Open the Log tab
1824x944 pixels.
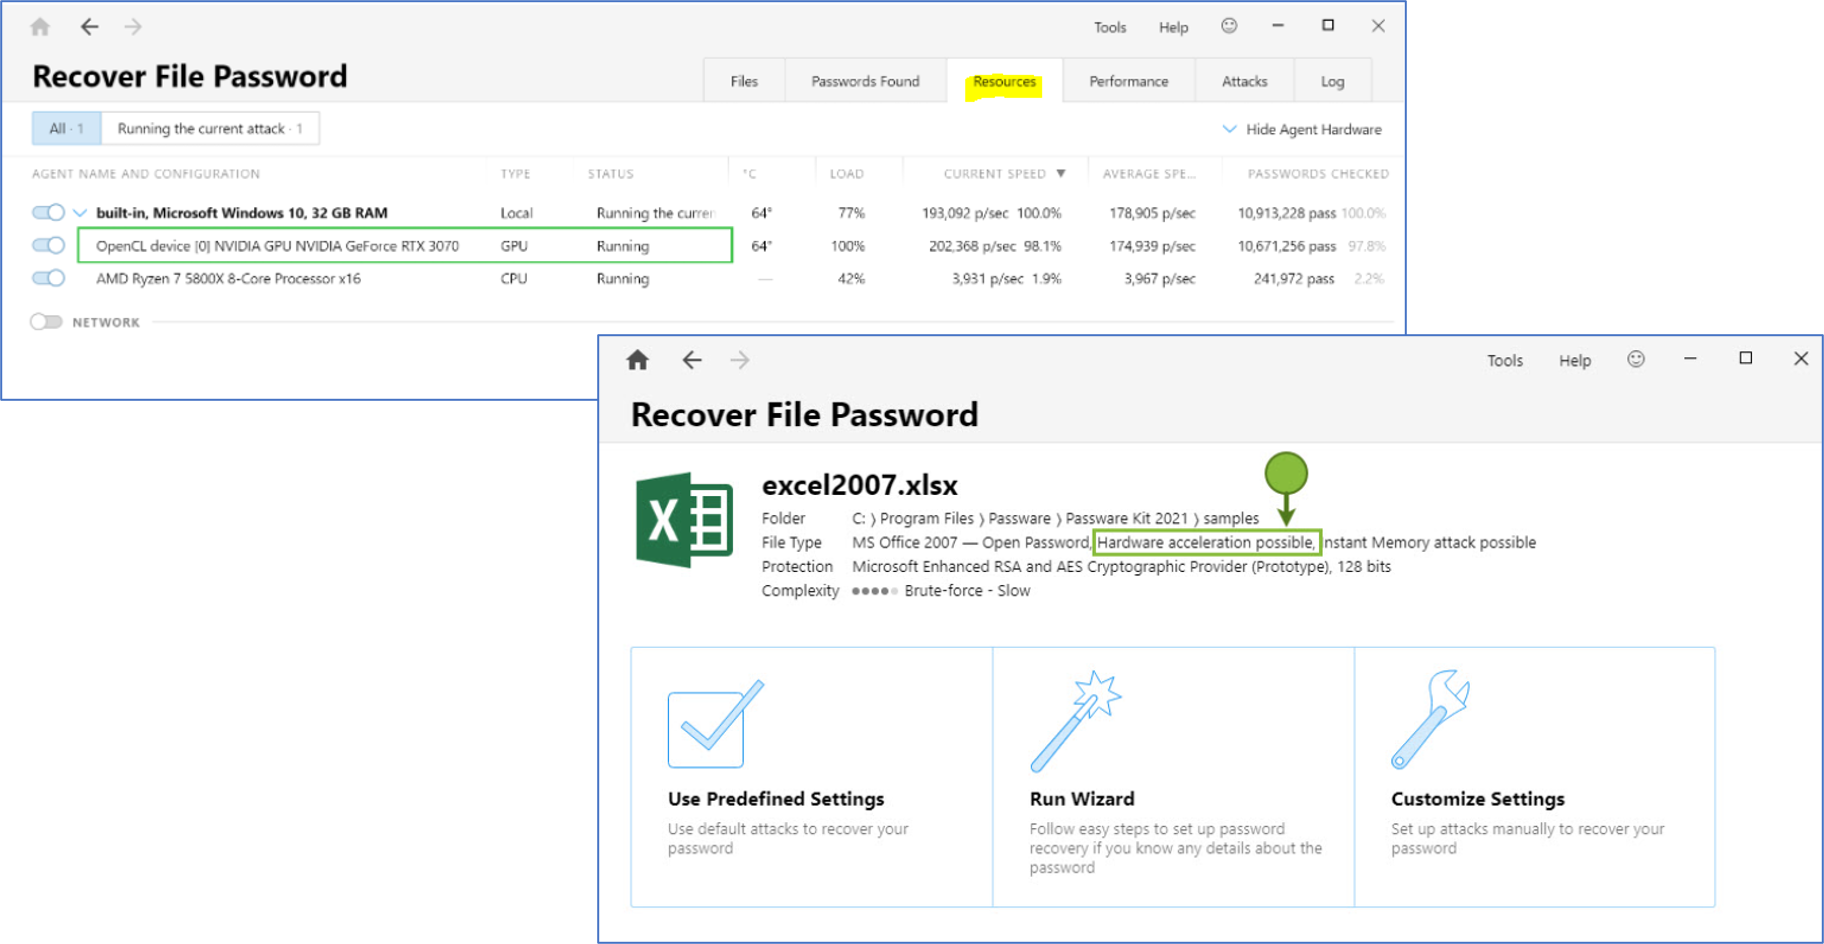point(1332,81)
